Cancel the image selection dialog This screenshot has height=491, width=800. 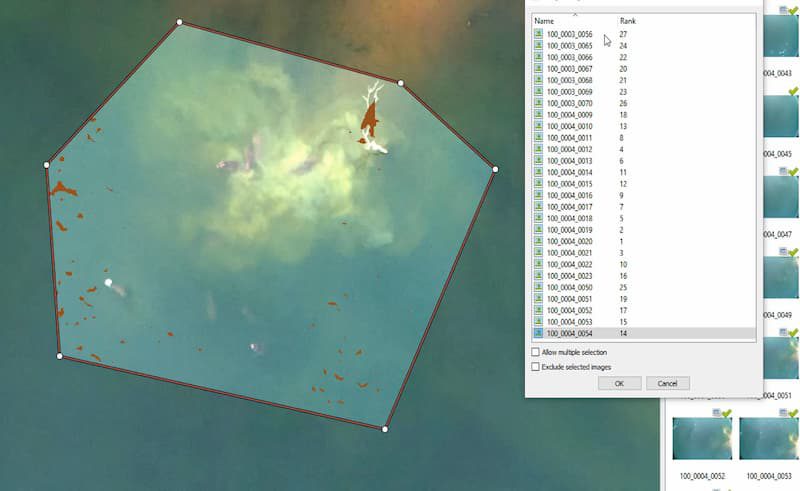pos(667,384)
